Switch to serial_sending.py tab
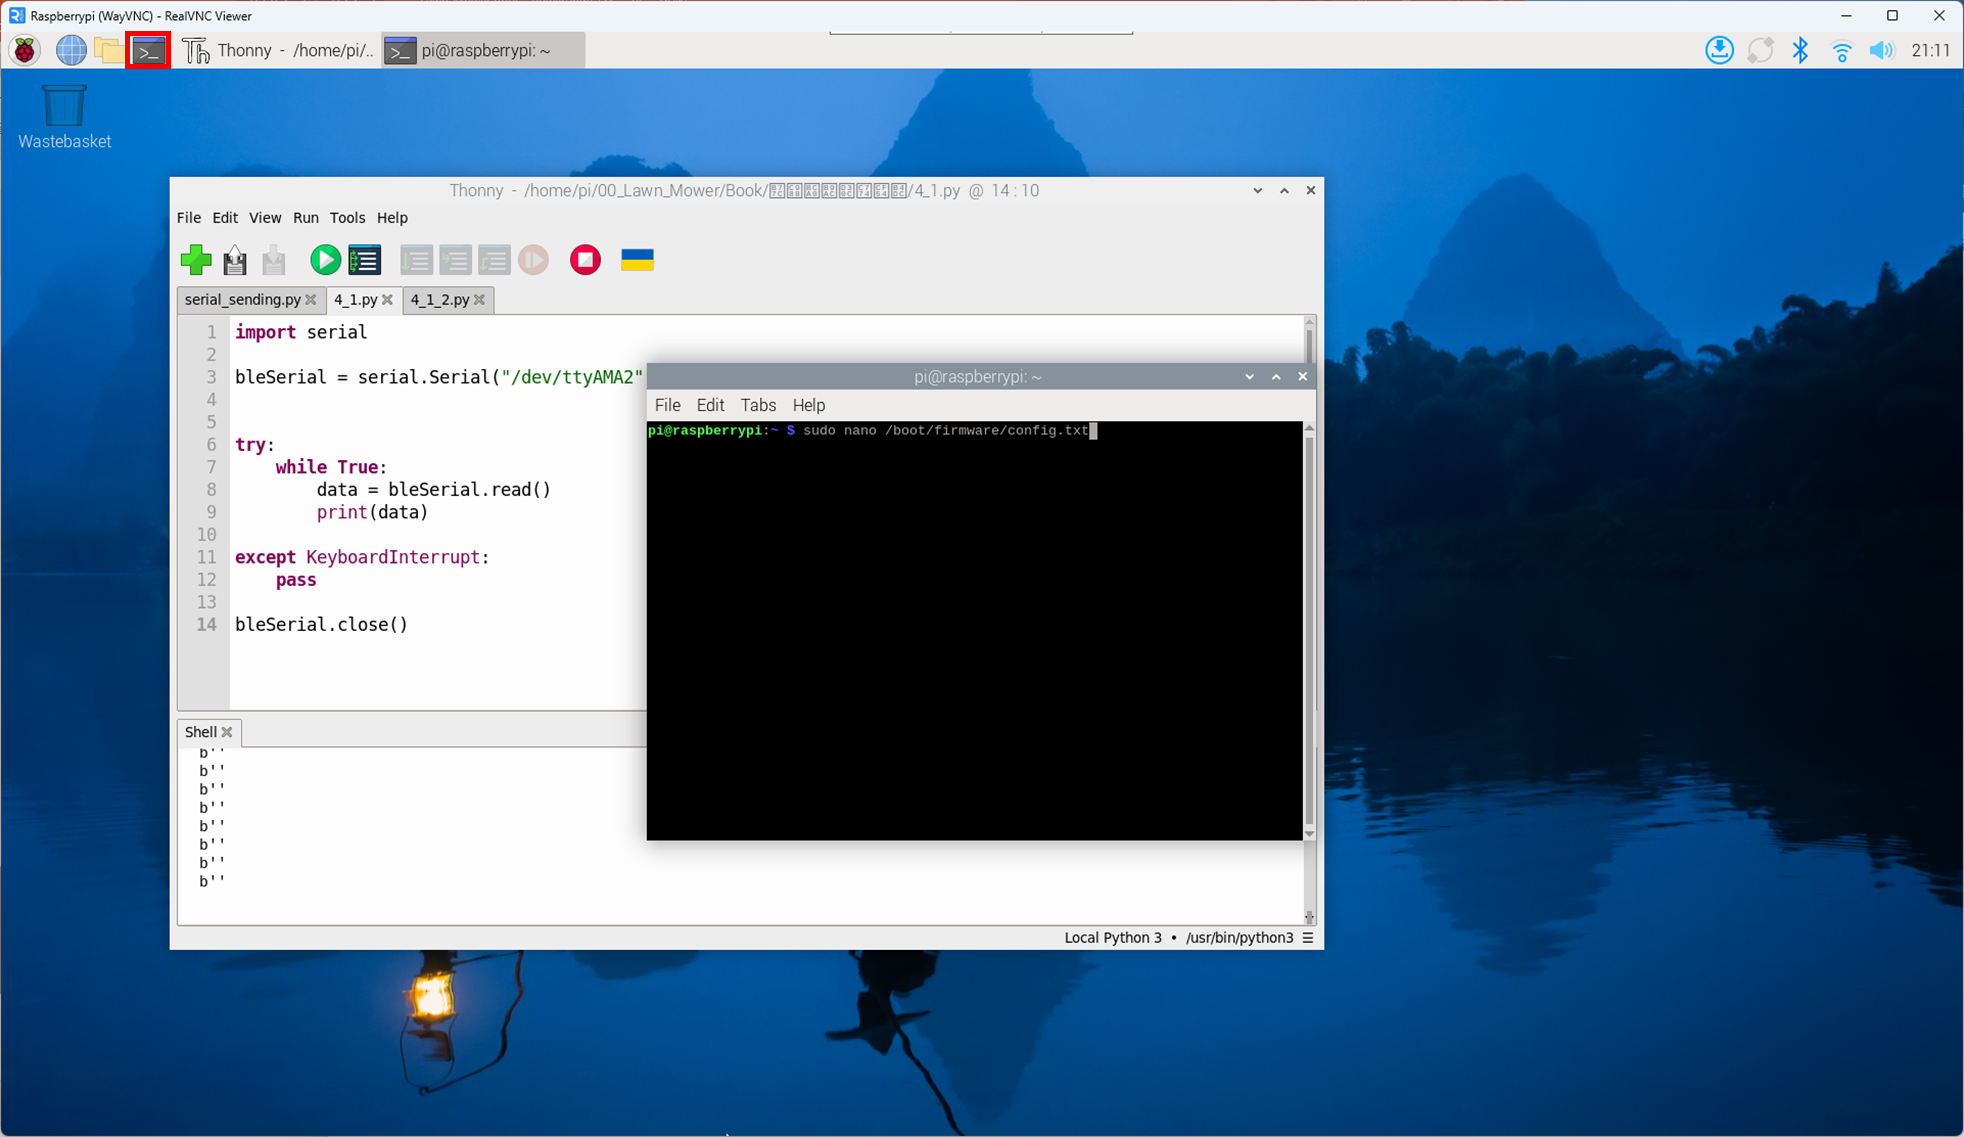 click(242, 300)
